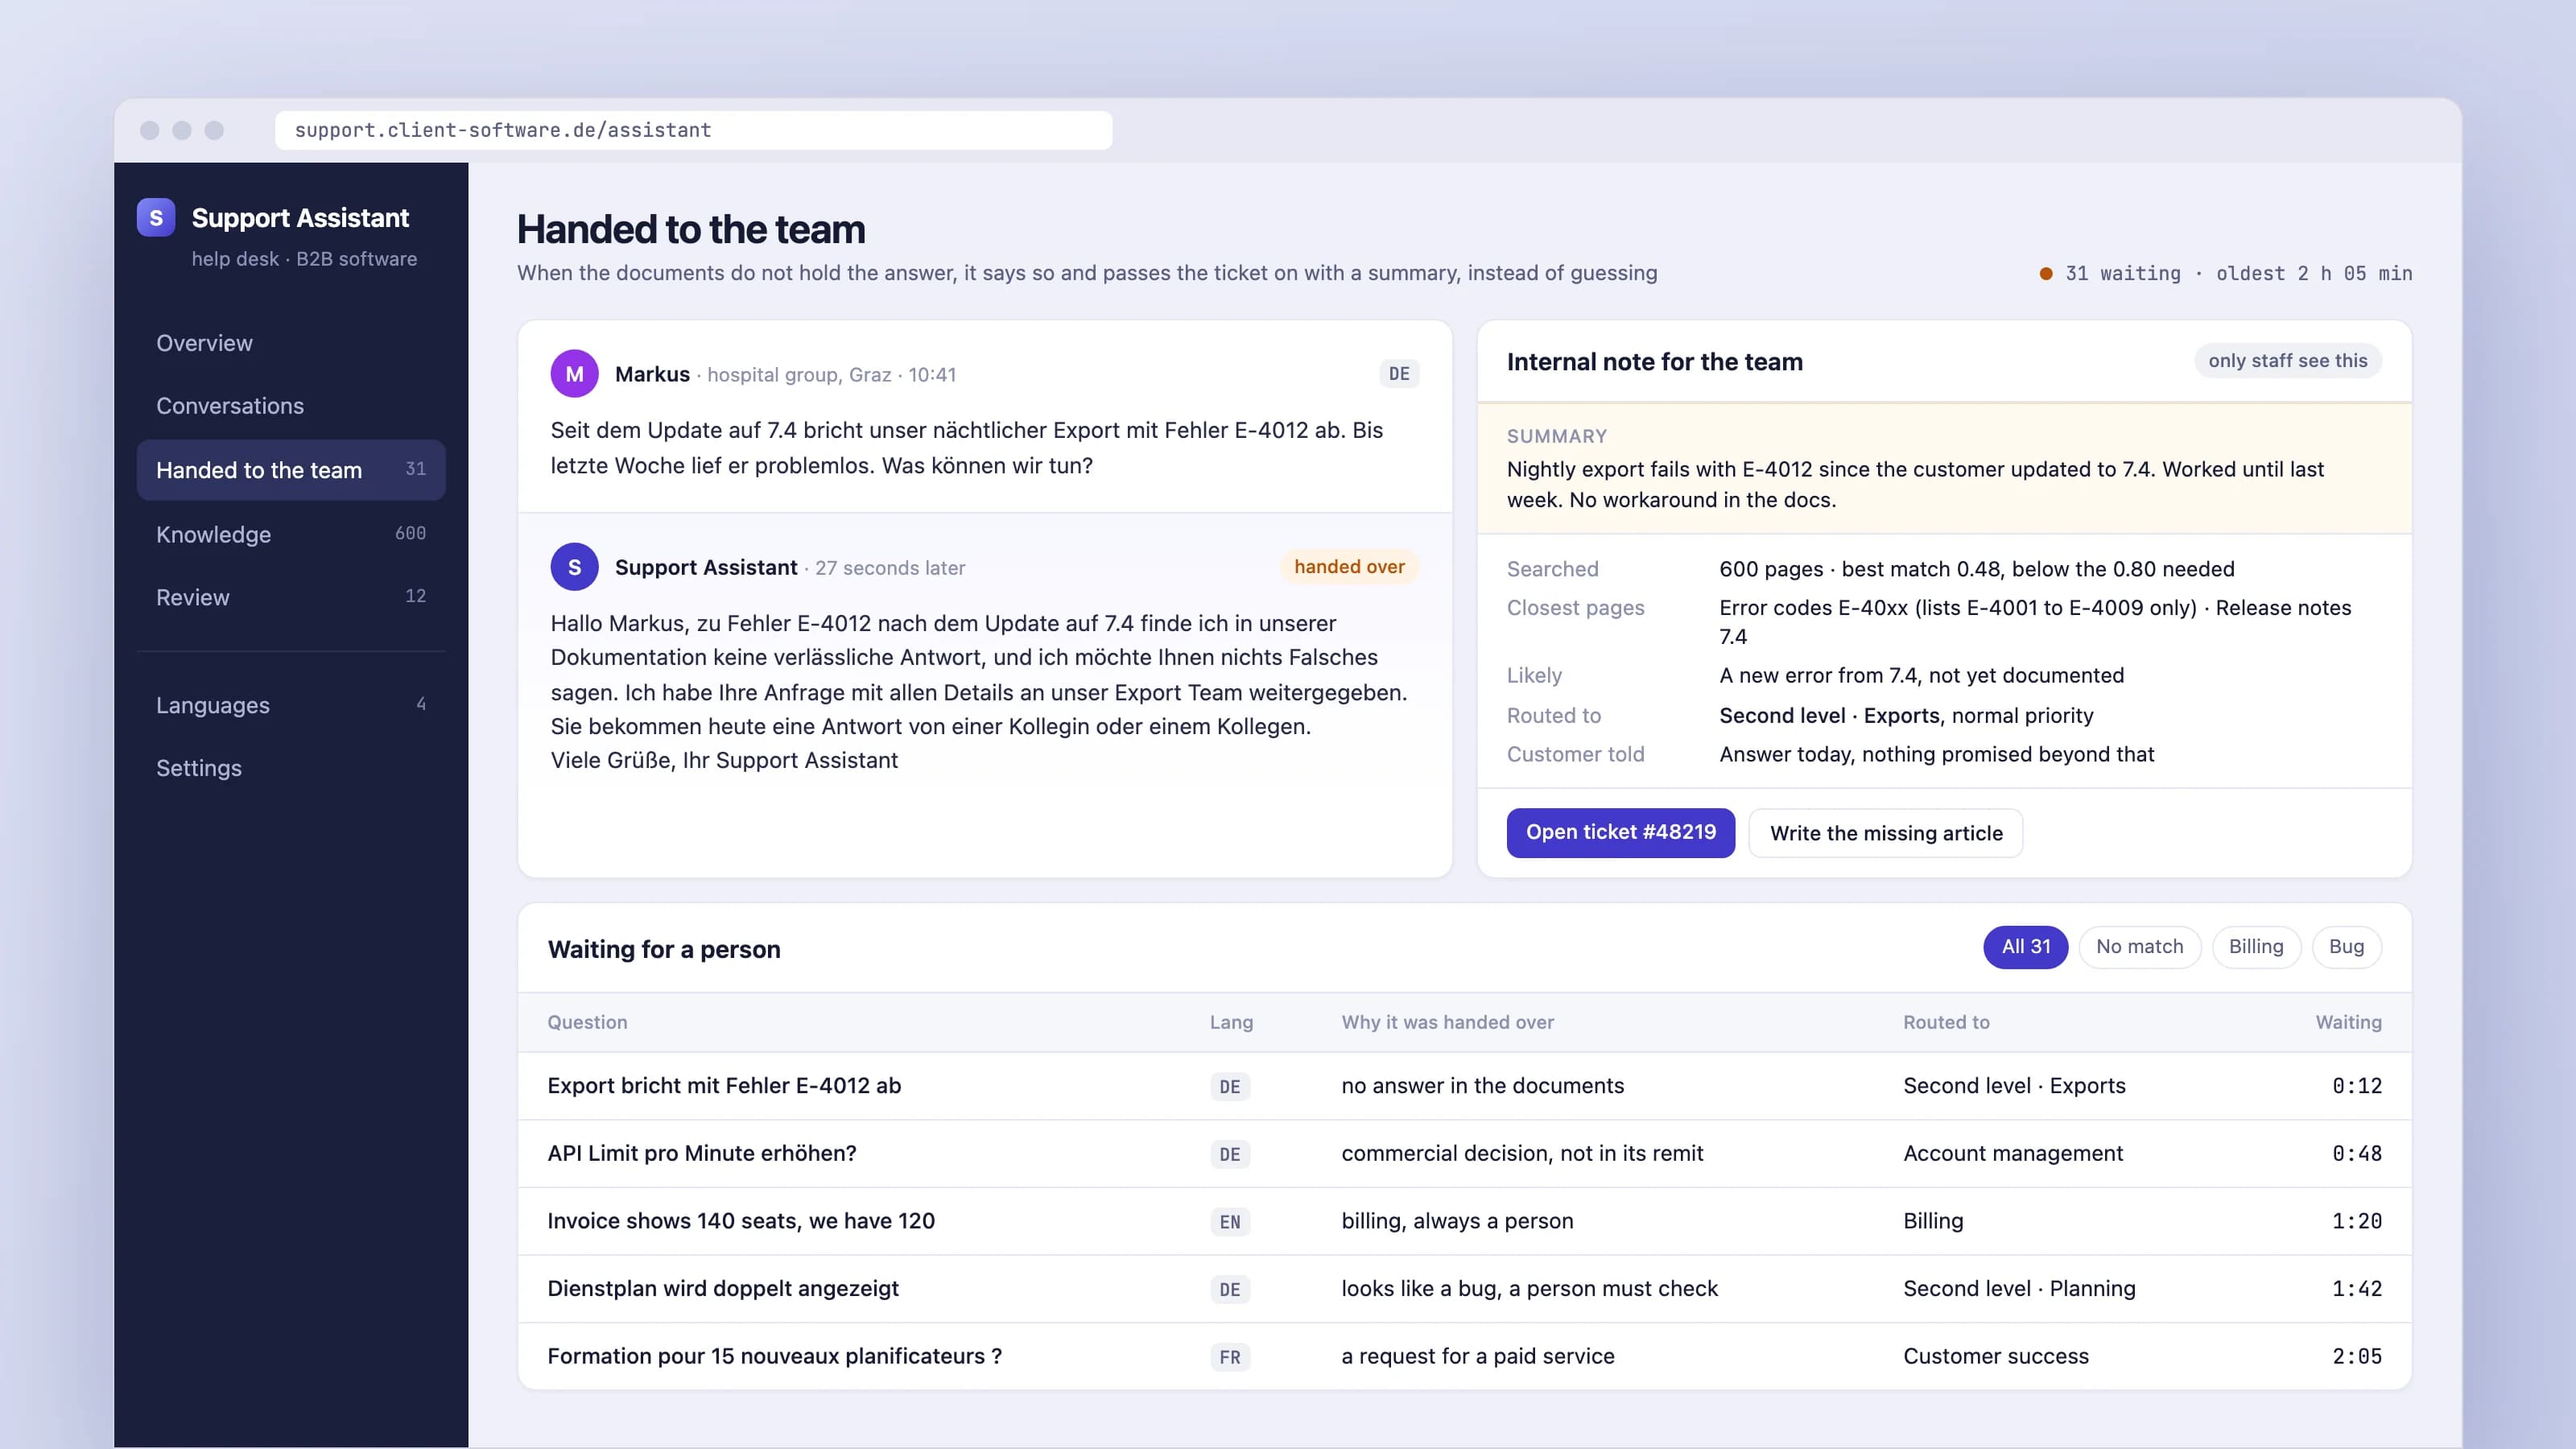Viewport: 2576px width, 1449px height.
Task: Click the Why it was handed over column header
Action: point(1447,1022)
